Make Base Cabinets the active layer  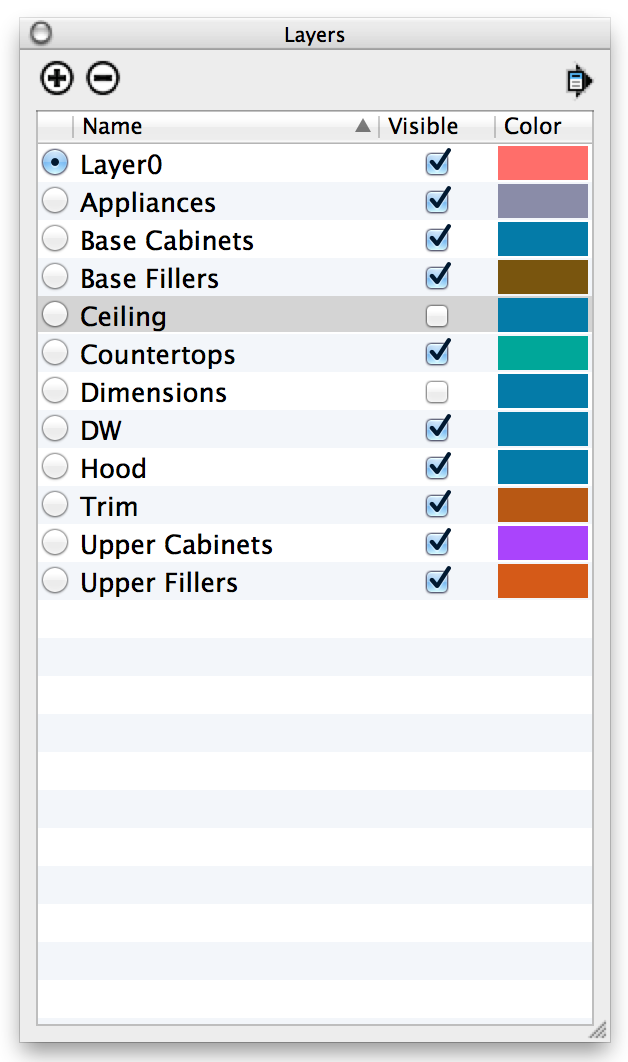[x=56, y=240]
